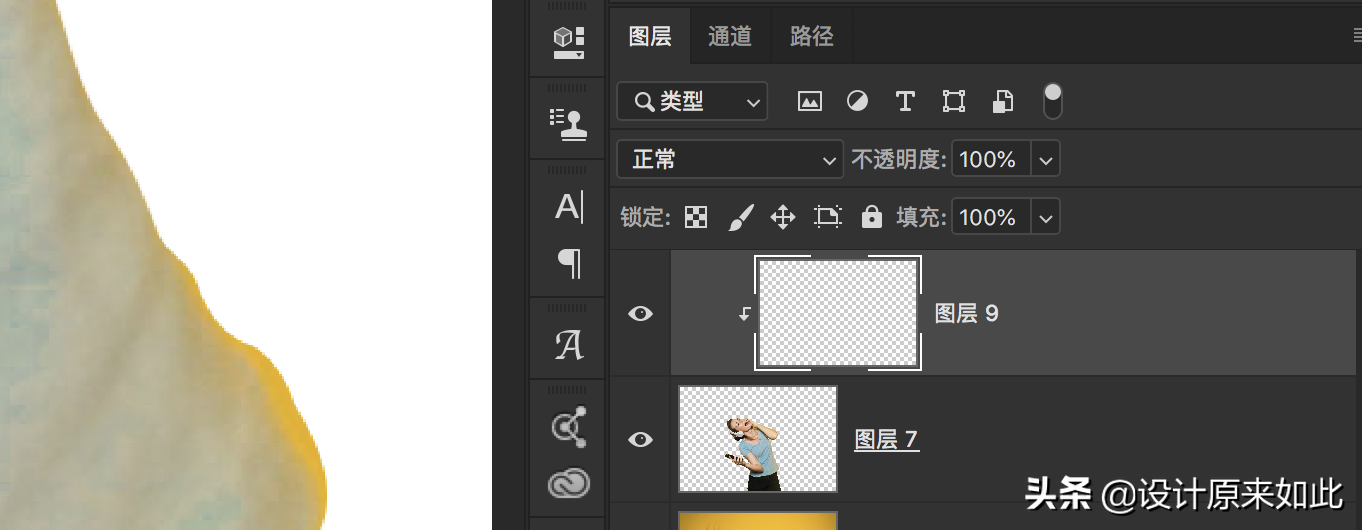The image size is (1362, 530).
Task: Click the 不透明度 100% value field
Action: (991, 159)
